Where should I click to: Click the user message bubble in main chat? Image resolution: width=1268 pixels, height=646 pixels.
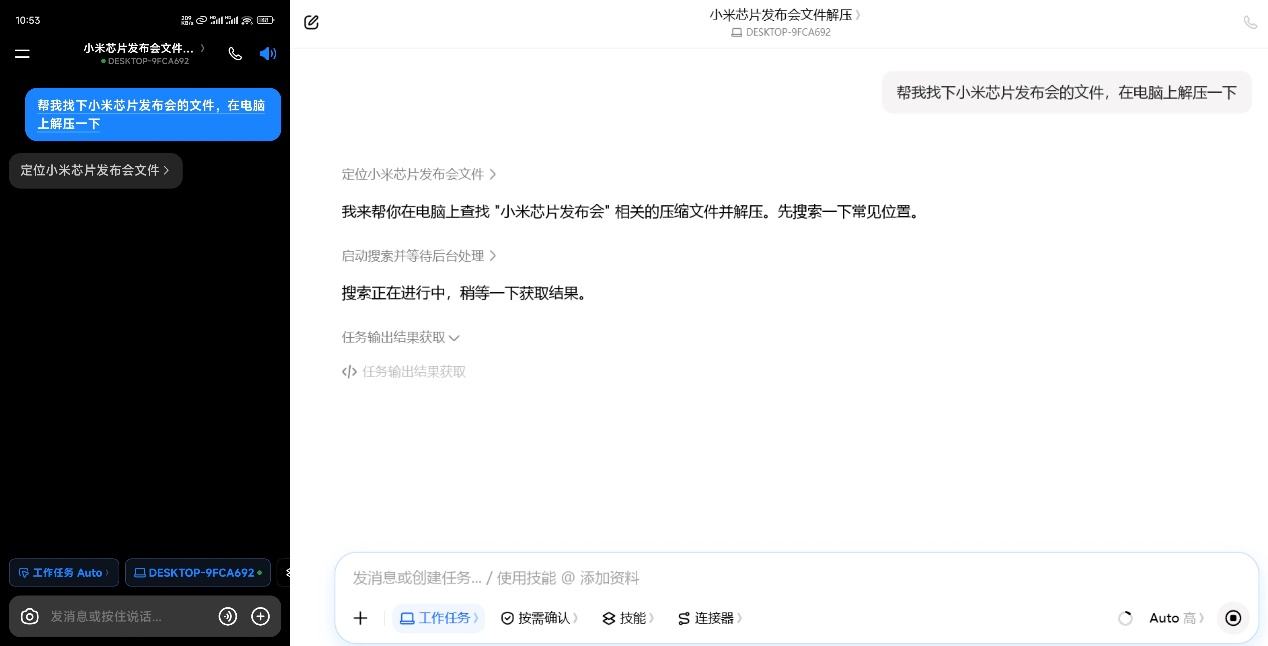(x=1066, y=93)
